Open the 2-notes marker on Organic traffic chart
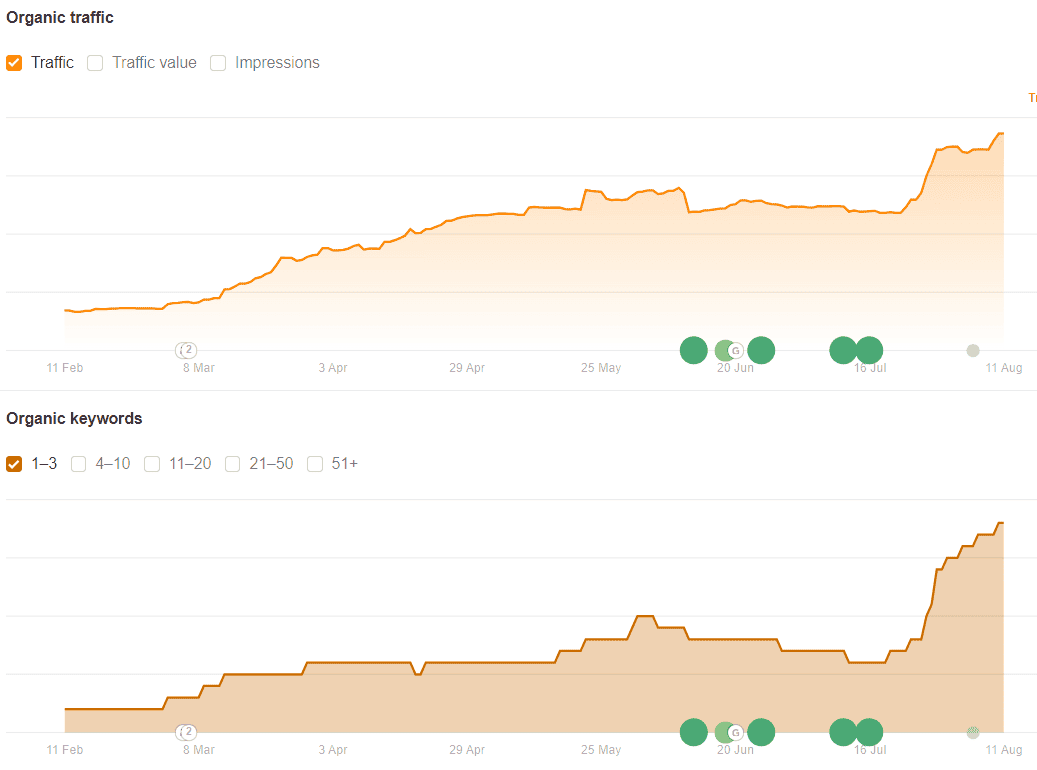 click(187, 350)
